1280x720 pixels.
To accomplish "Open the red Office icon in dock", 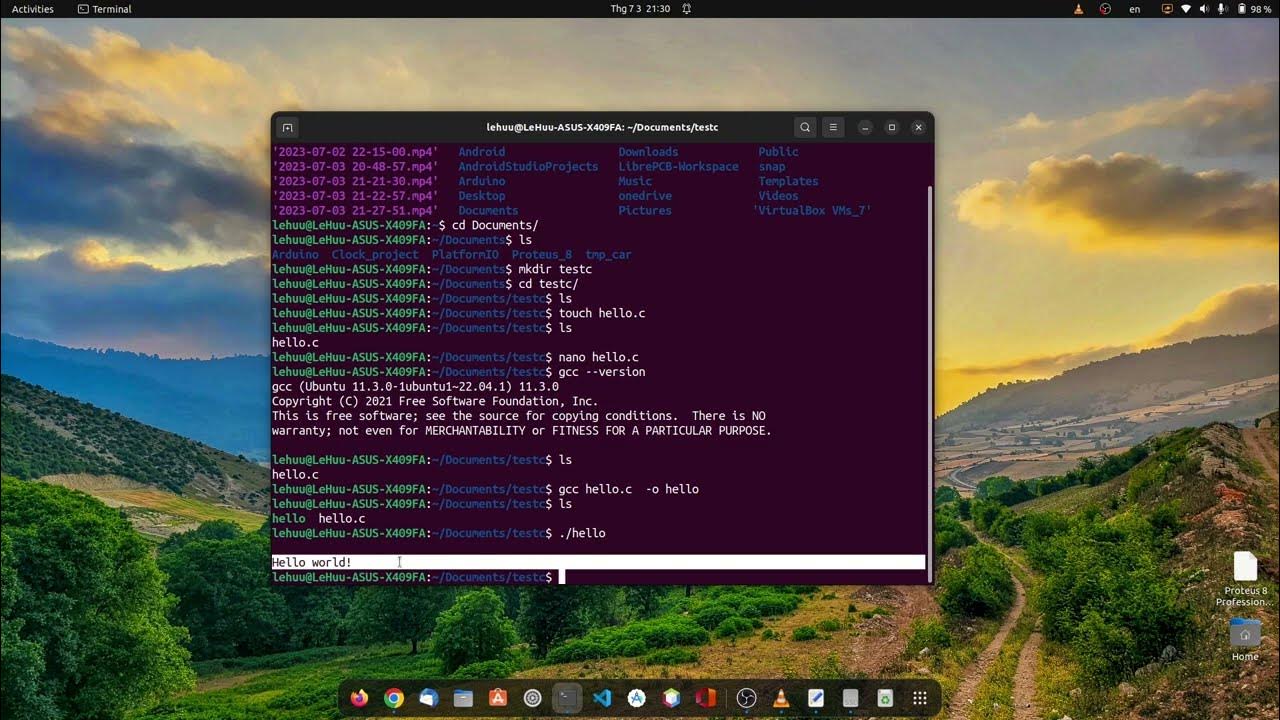I will tap(705, 698).
